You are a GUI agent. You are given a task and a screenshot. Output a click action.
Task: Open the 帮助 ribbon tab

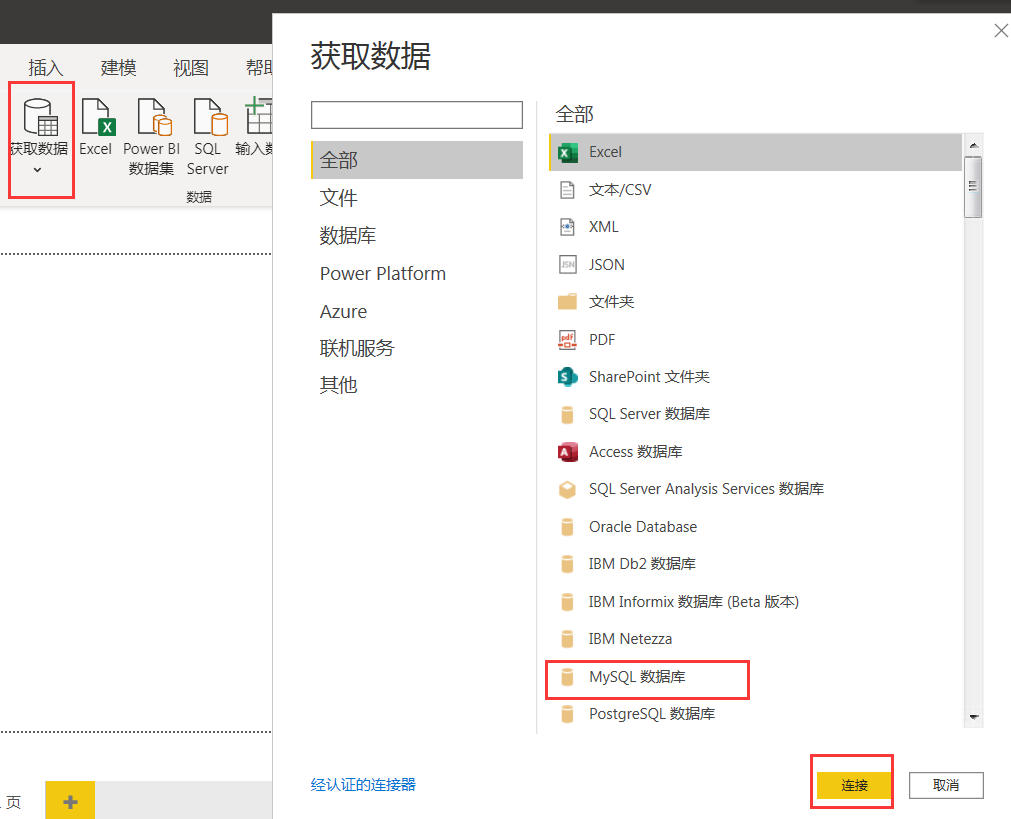pos(259,67)
